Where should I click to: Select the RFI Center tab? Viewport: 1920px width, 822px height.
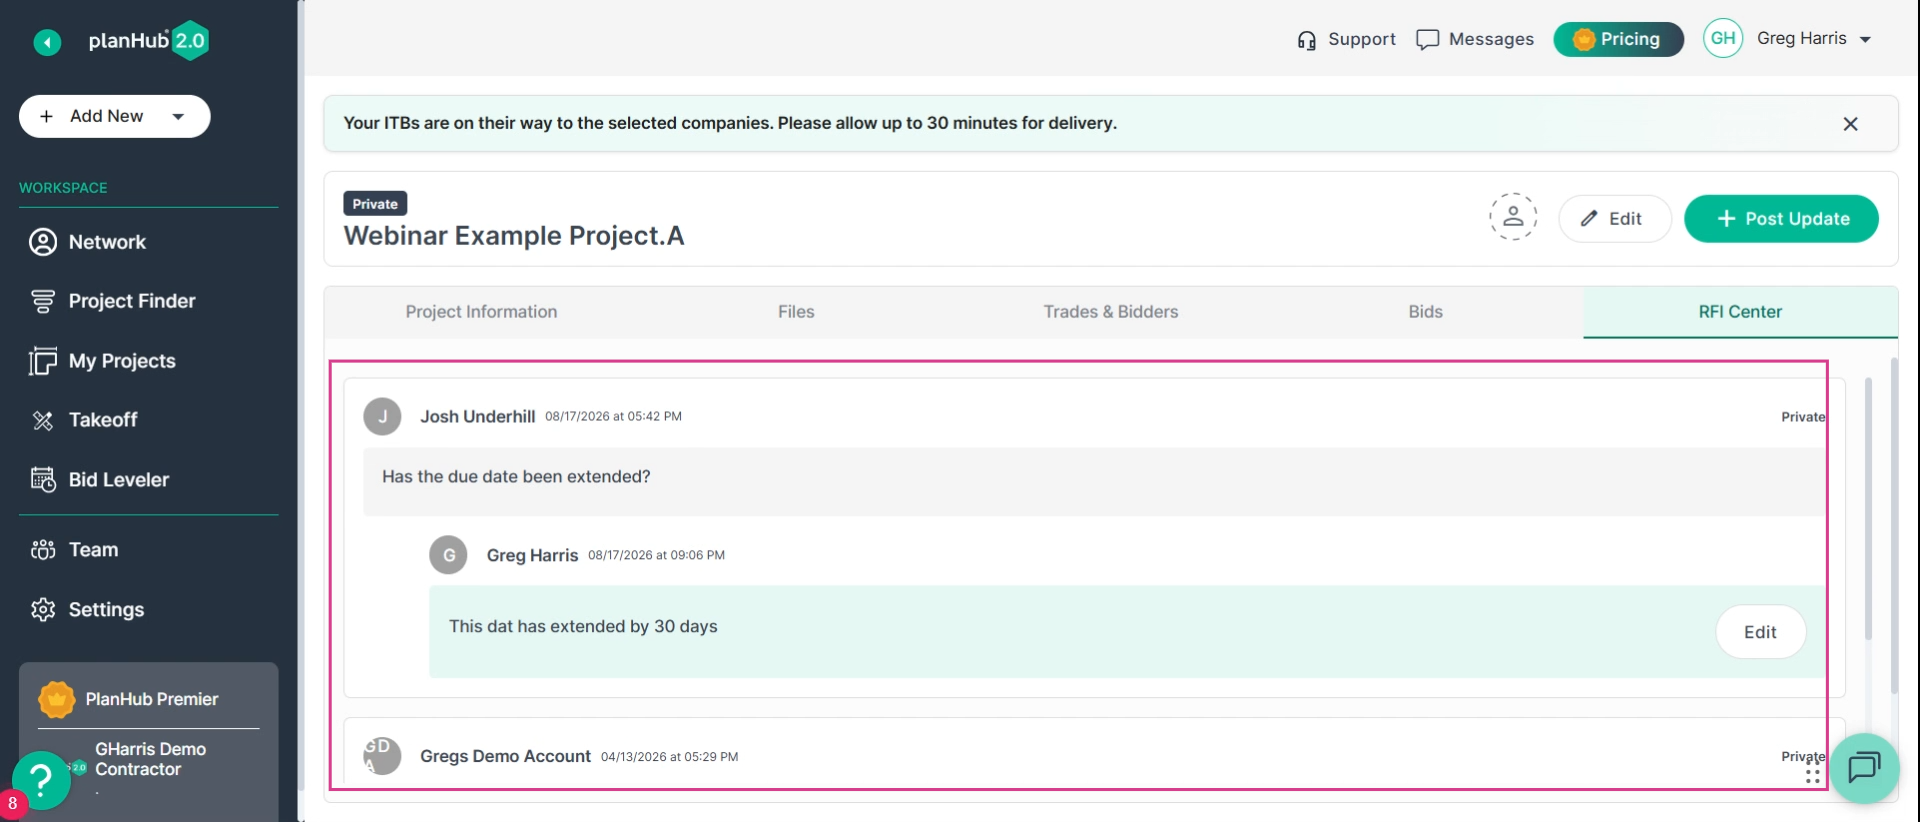tap(1740, 312)
